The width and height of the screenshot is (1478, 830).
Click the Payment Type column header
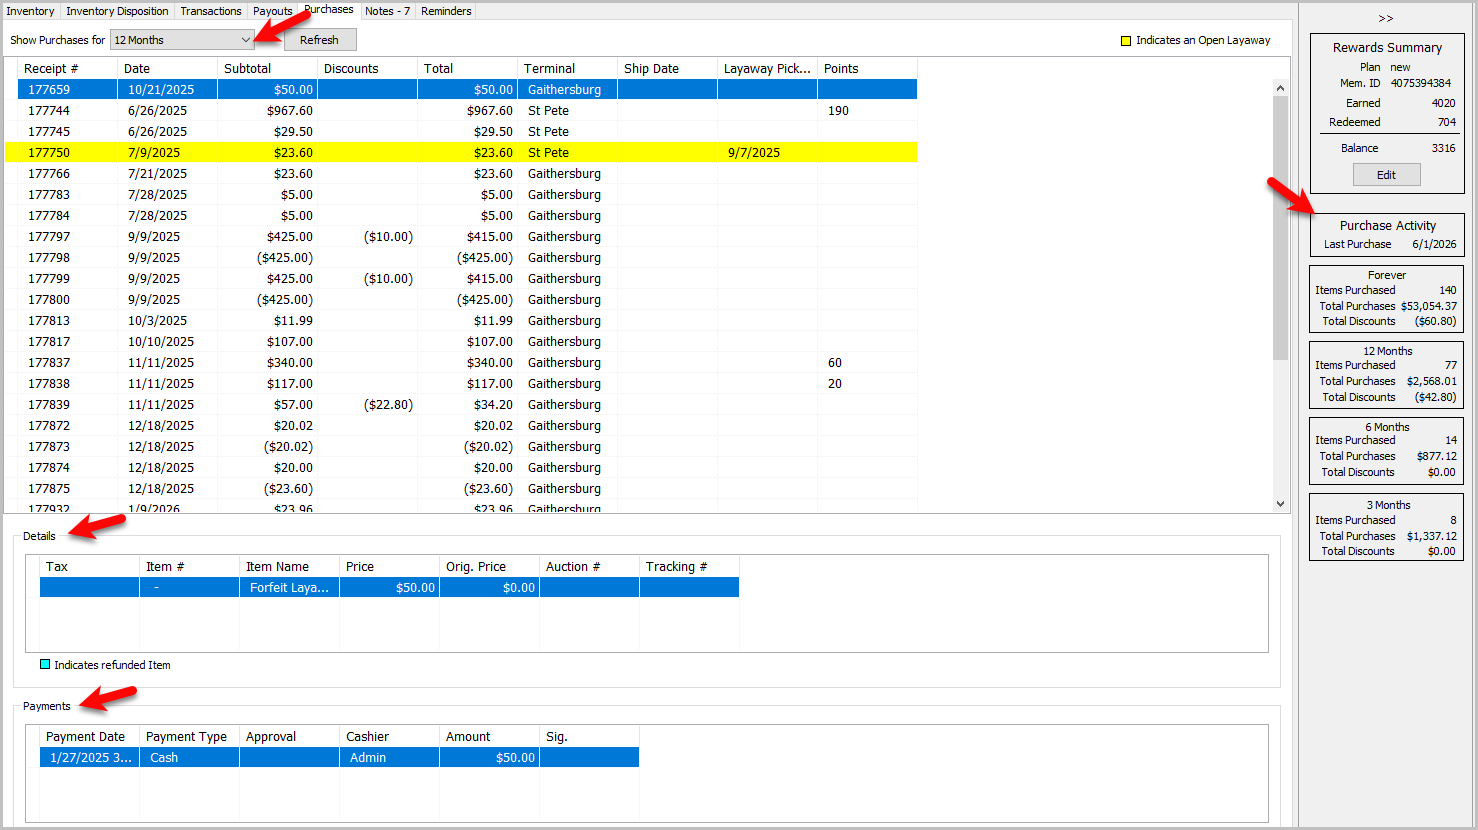190,736
